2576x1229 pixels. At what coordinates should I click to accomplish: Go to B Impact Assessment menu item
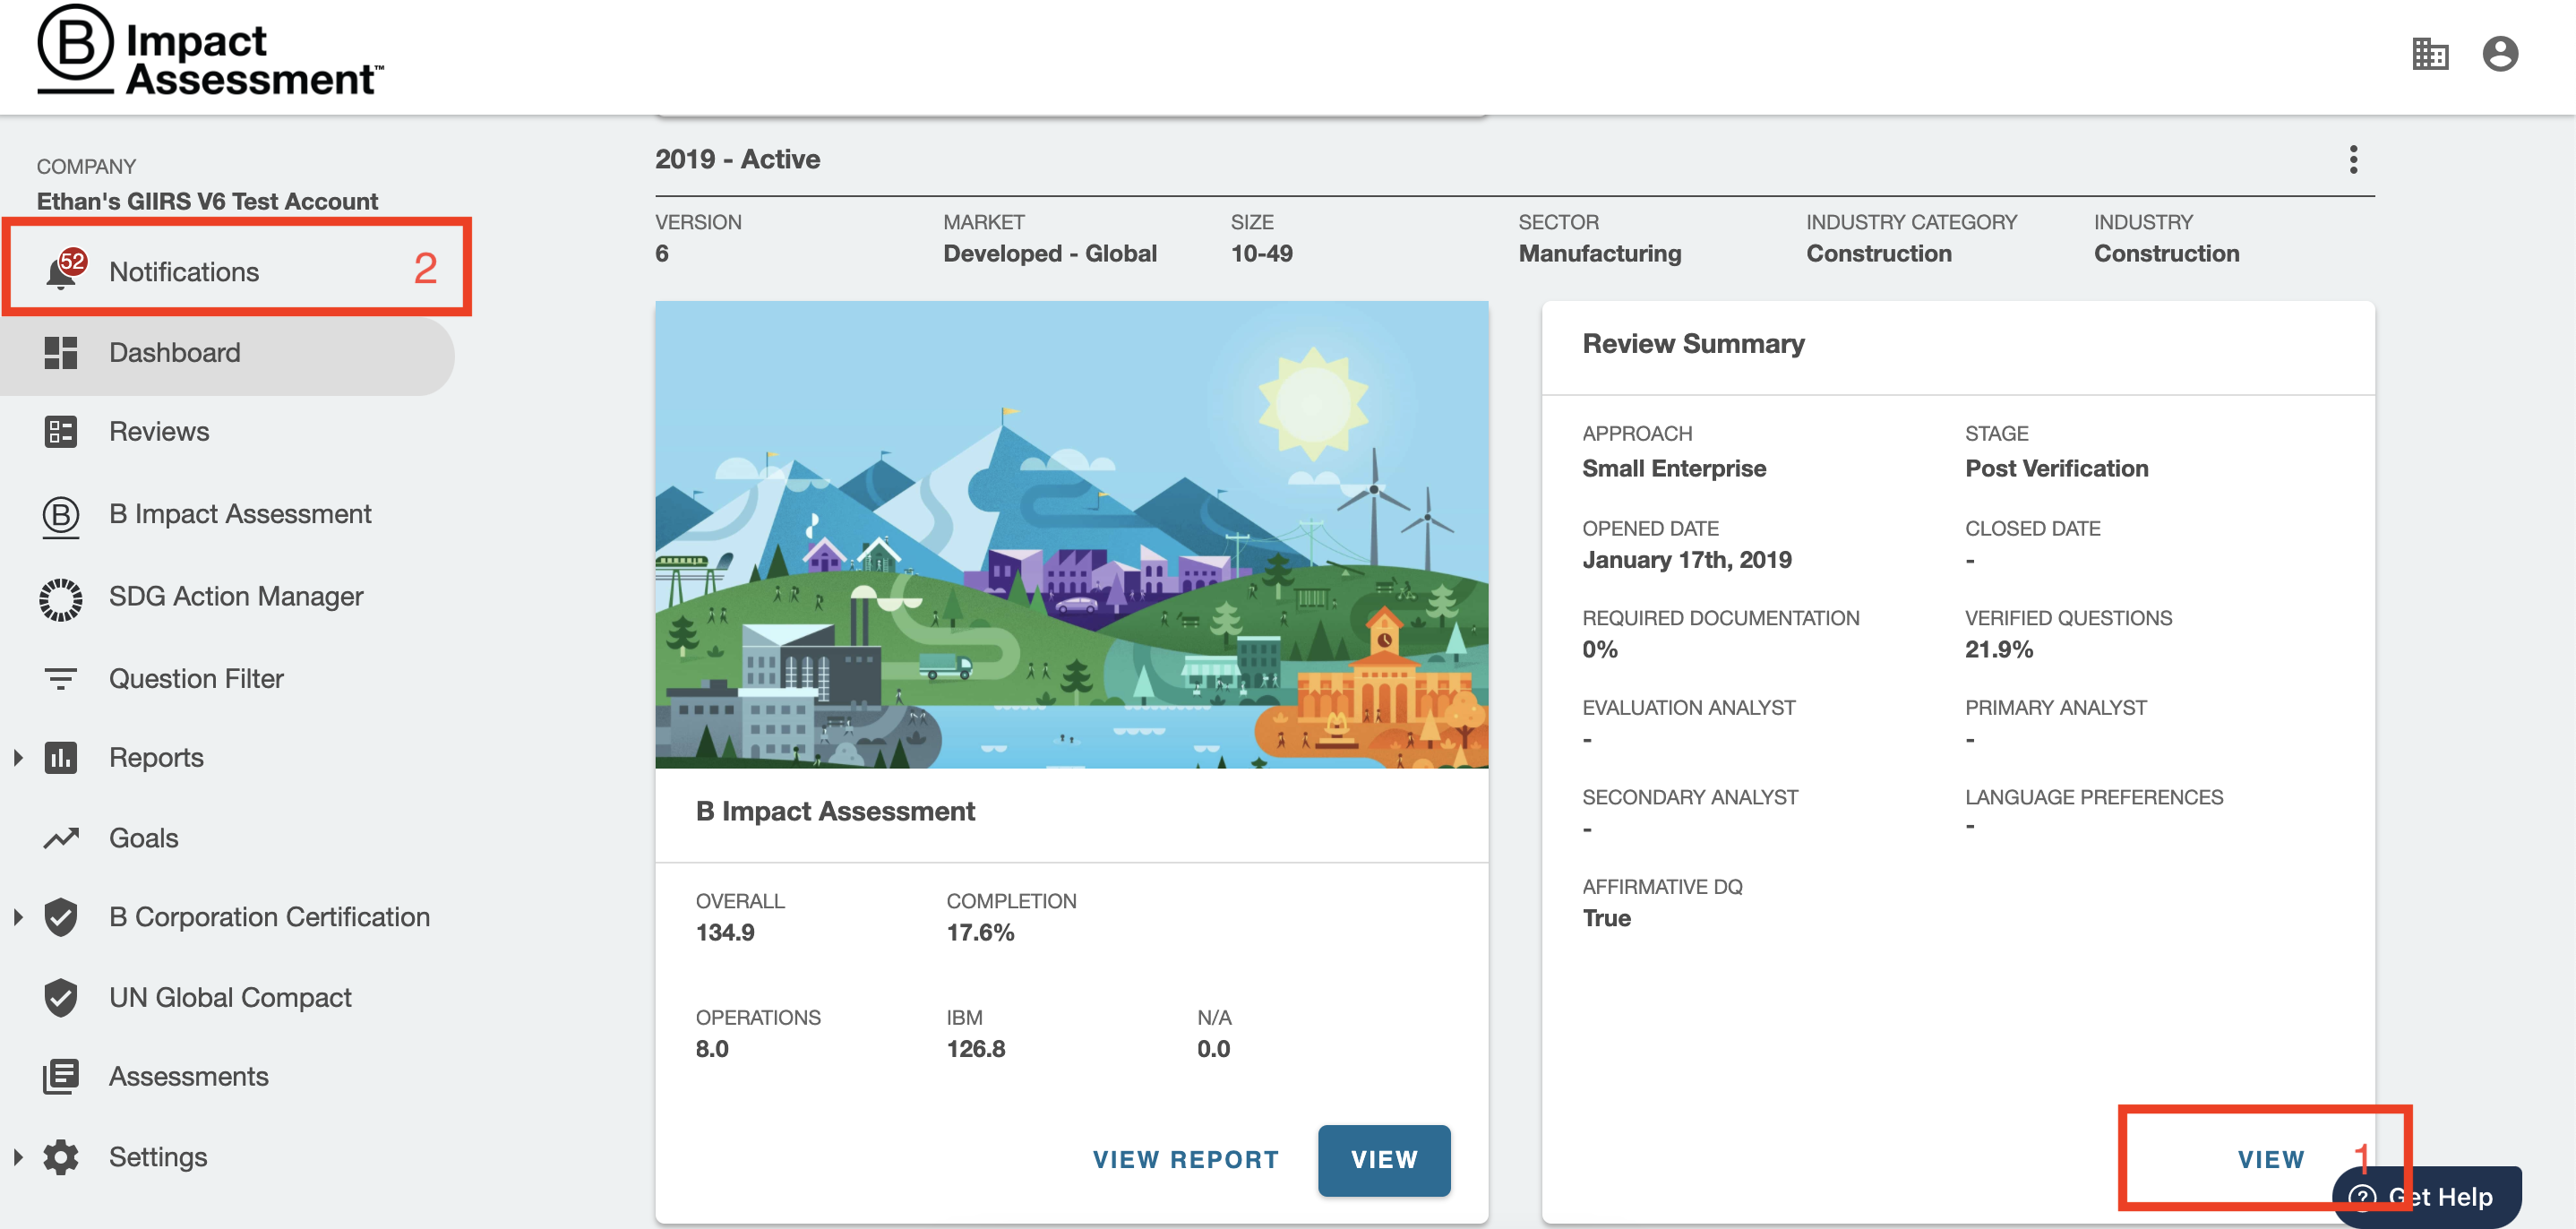click(x=240, y=514)
